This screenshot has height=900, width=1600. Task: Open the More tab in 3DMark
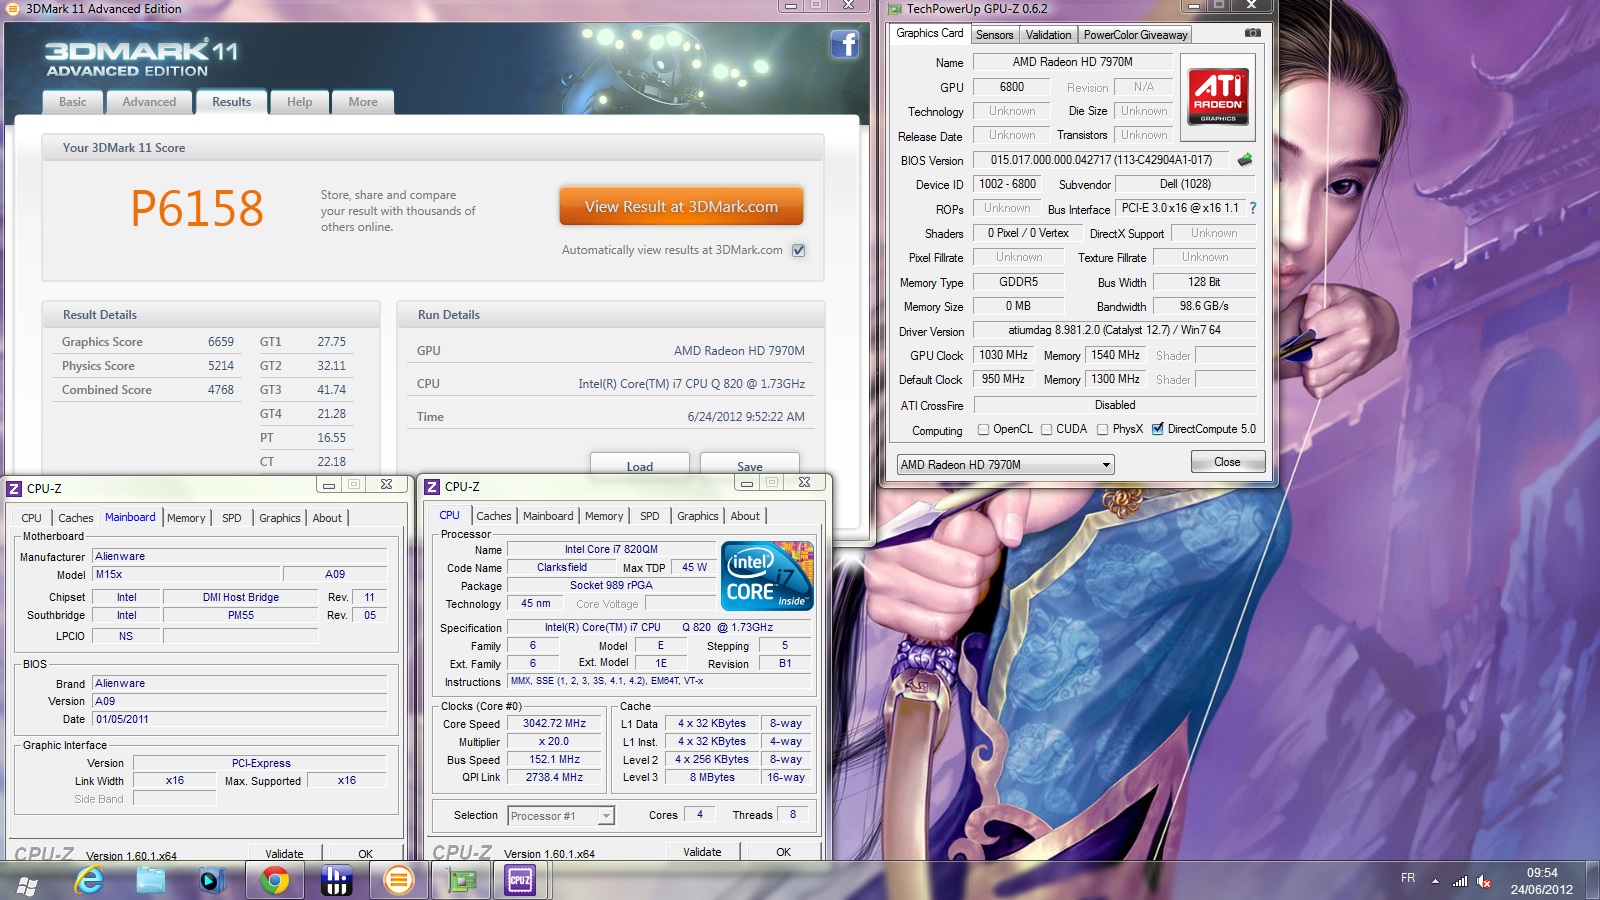[363, 102]
